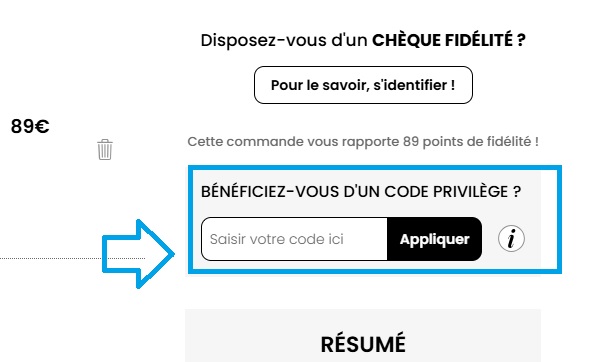Click 'Cette commande vous rapporte' text
This screenshot has width=612, height=362.
(x=293, y=141)
